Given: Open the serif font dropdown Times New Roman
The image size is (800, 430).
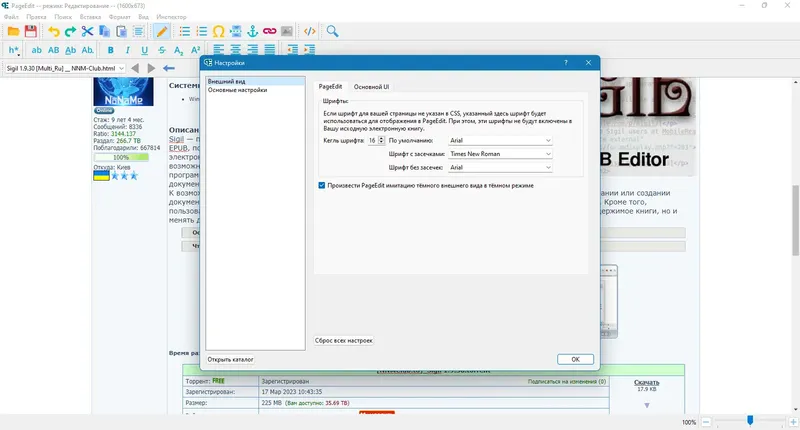Looking at the screenshot, I should tap(500, 154).
